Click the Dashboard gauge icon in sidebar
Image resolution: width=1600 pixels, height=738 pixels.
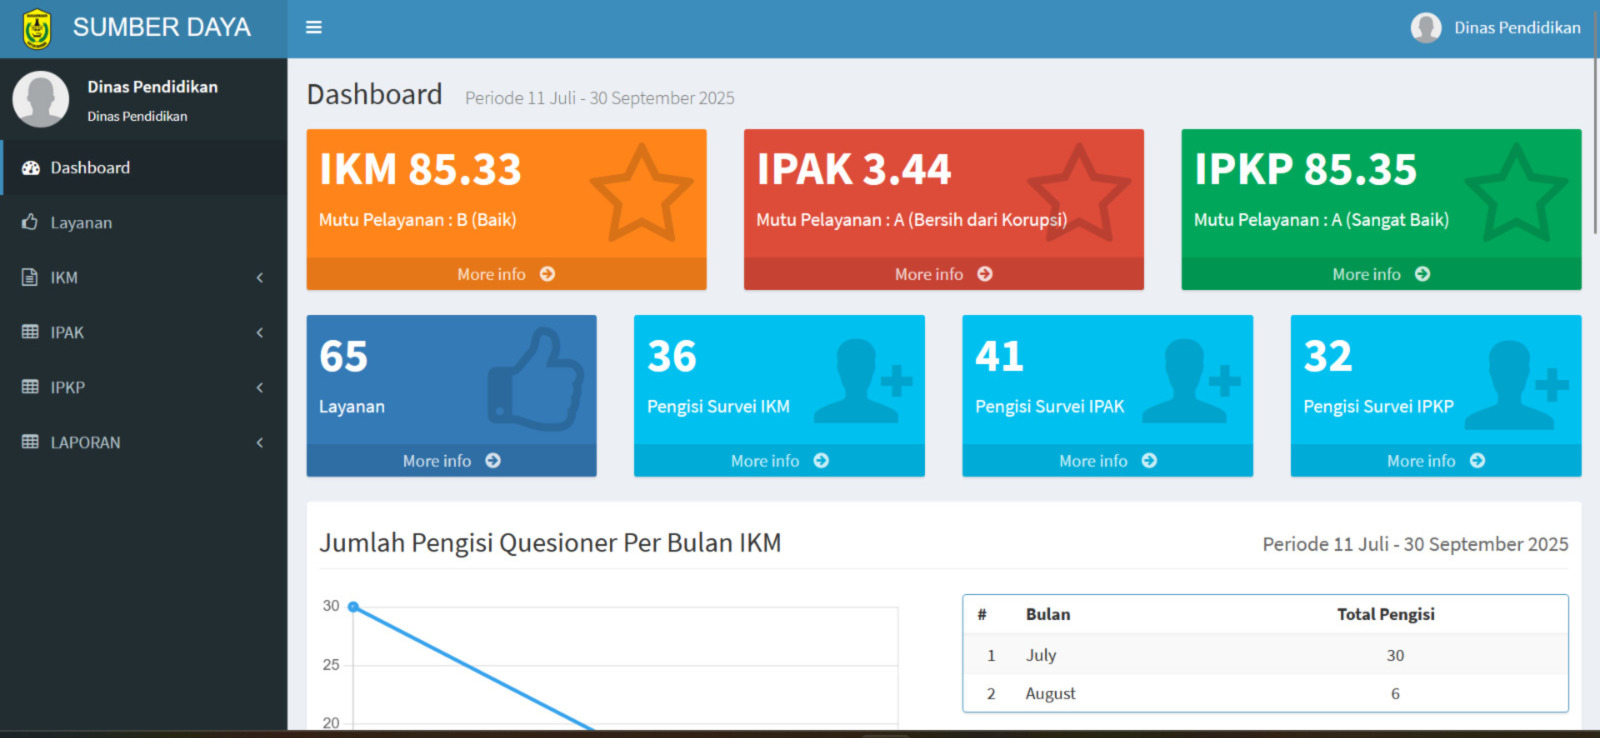tap(31, 168)
